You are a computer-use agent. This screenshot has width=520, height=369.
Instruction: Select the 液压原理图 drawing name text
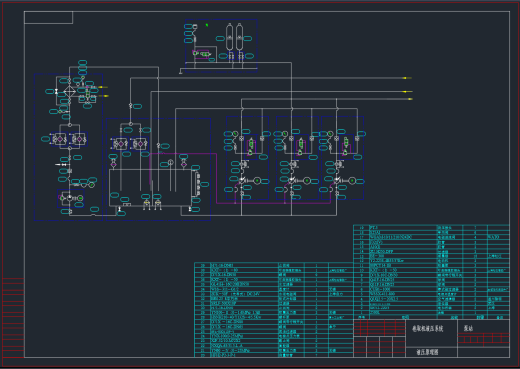(x=427, y=352)
